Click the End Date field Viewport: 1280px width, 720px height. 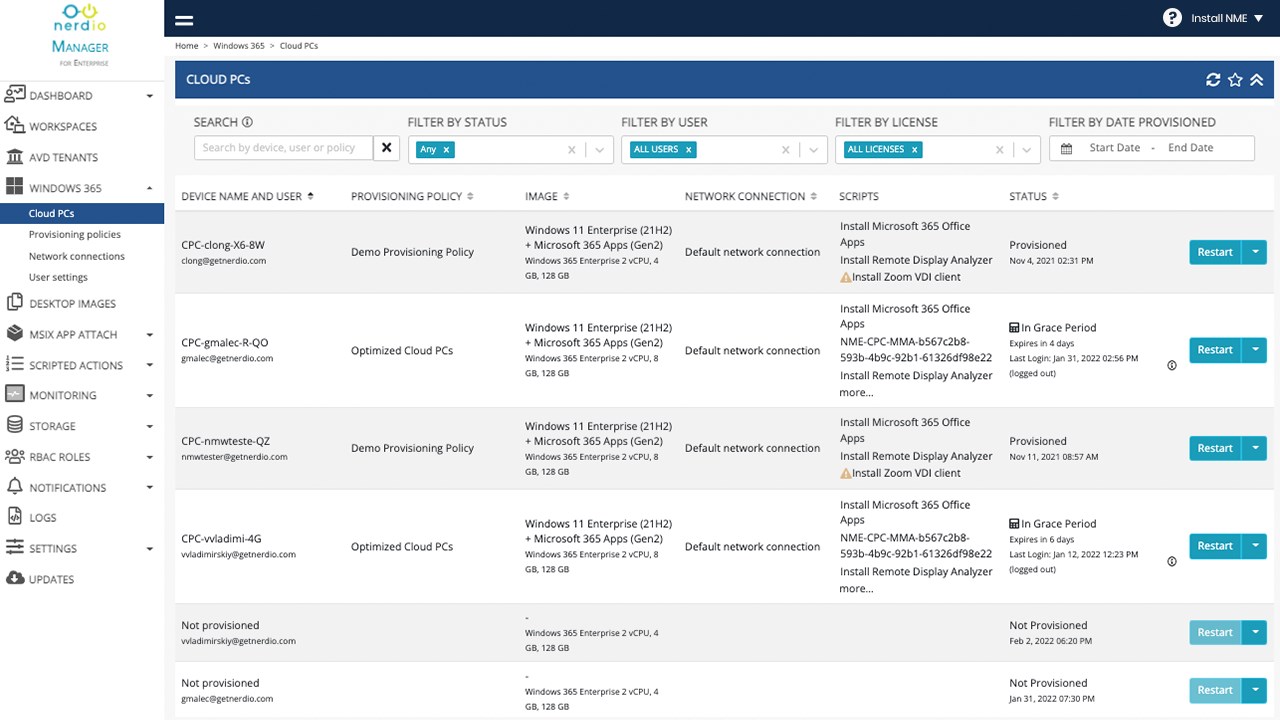[x=1191, y=148]
